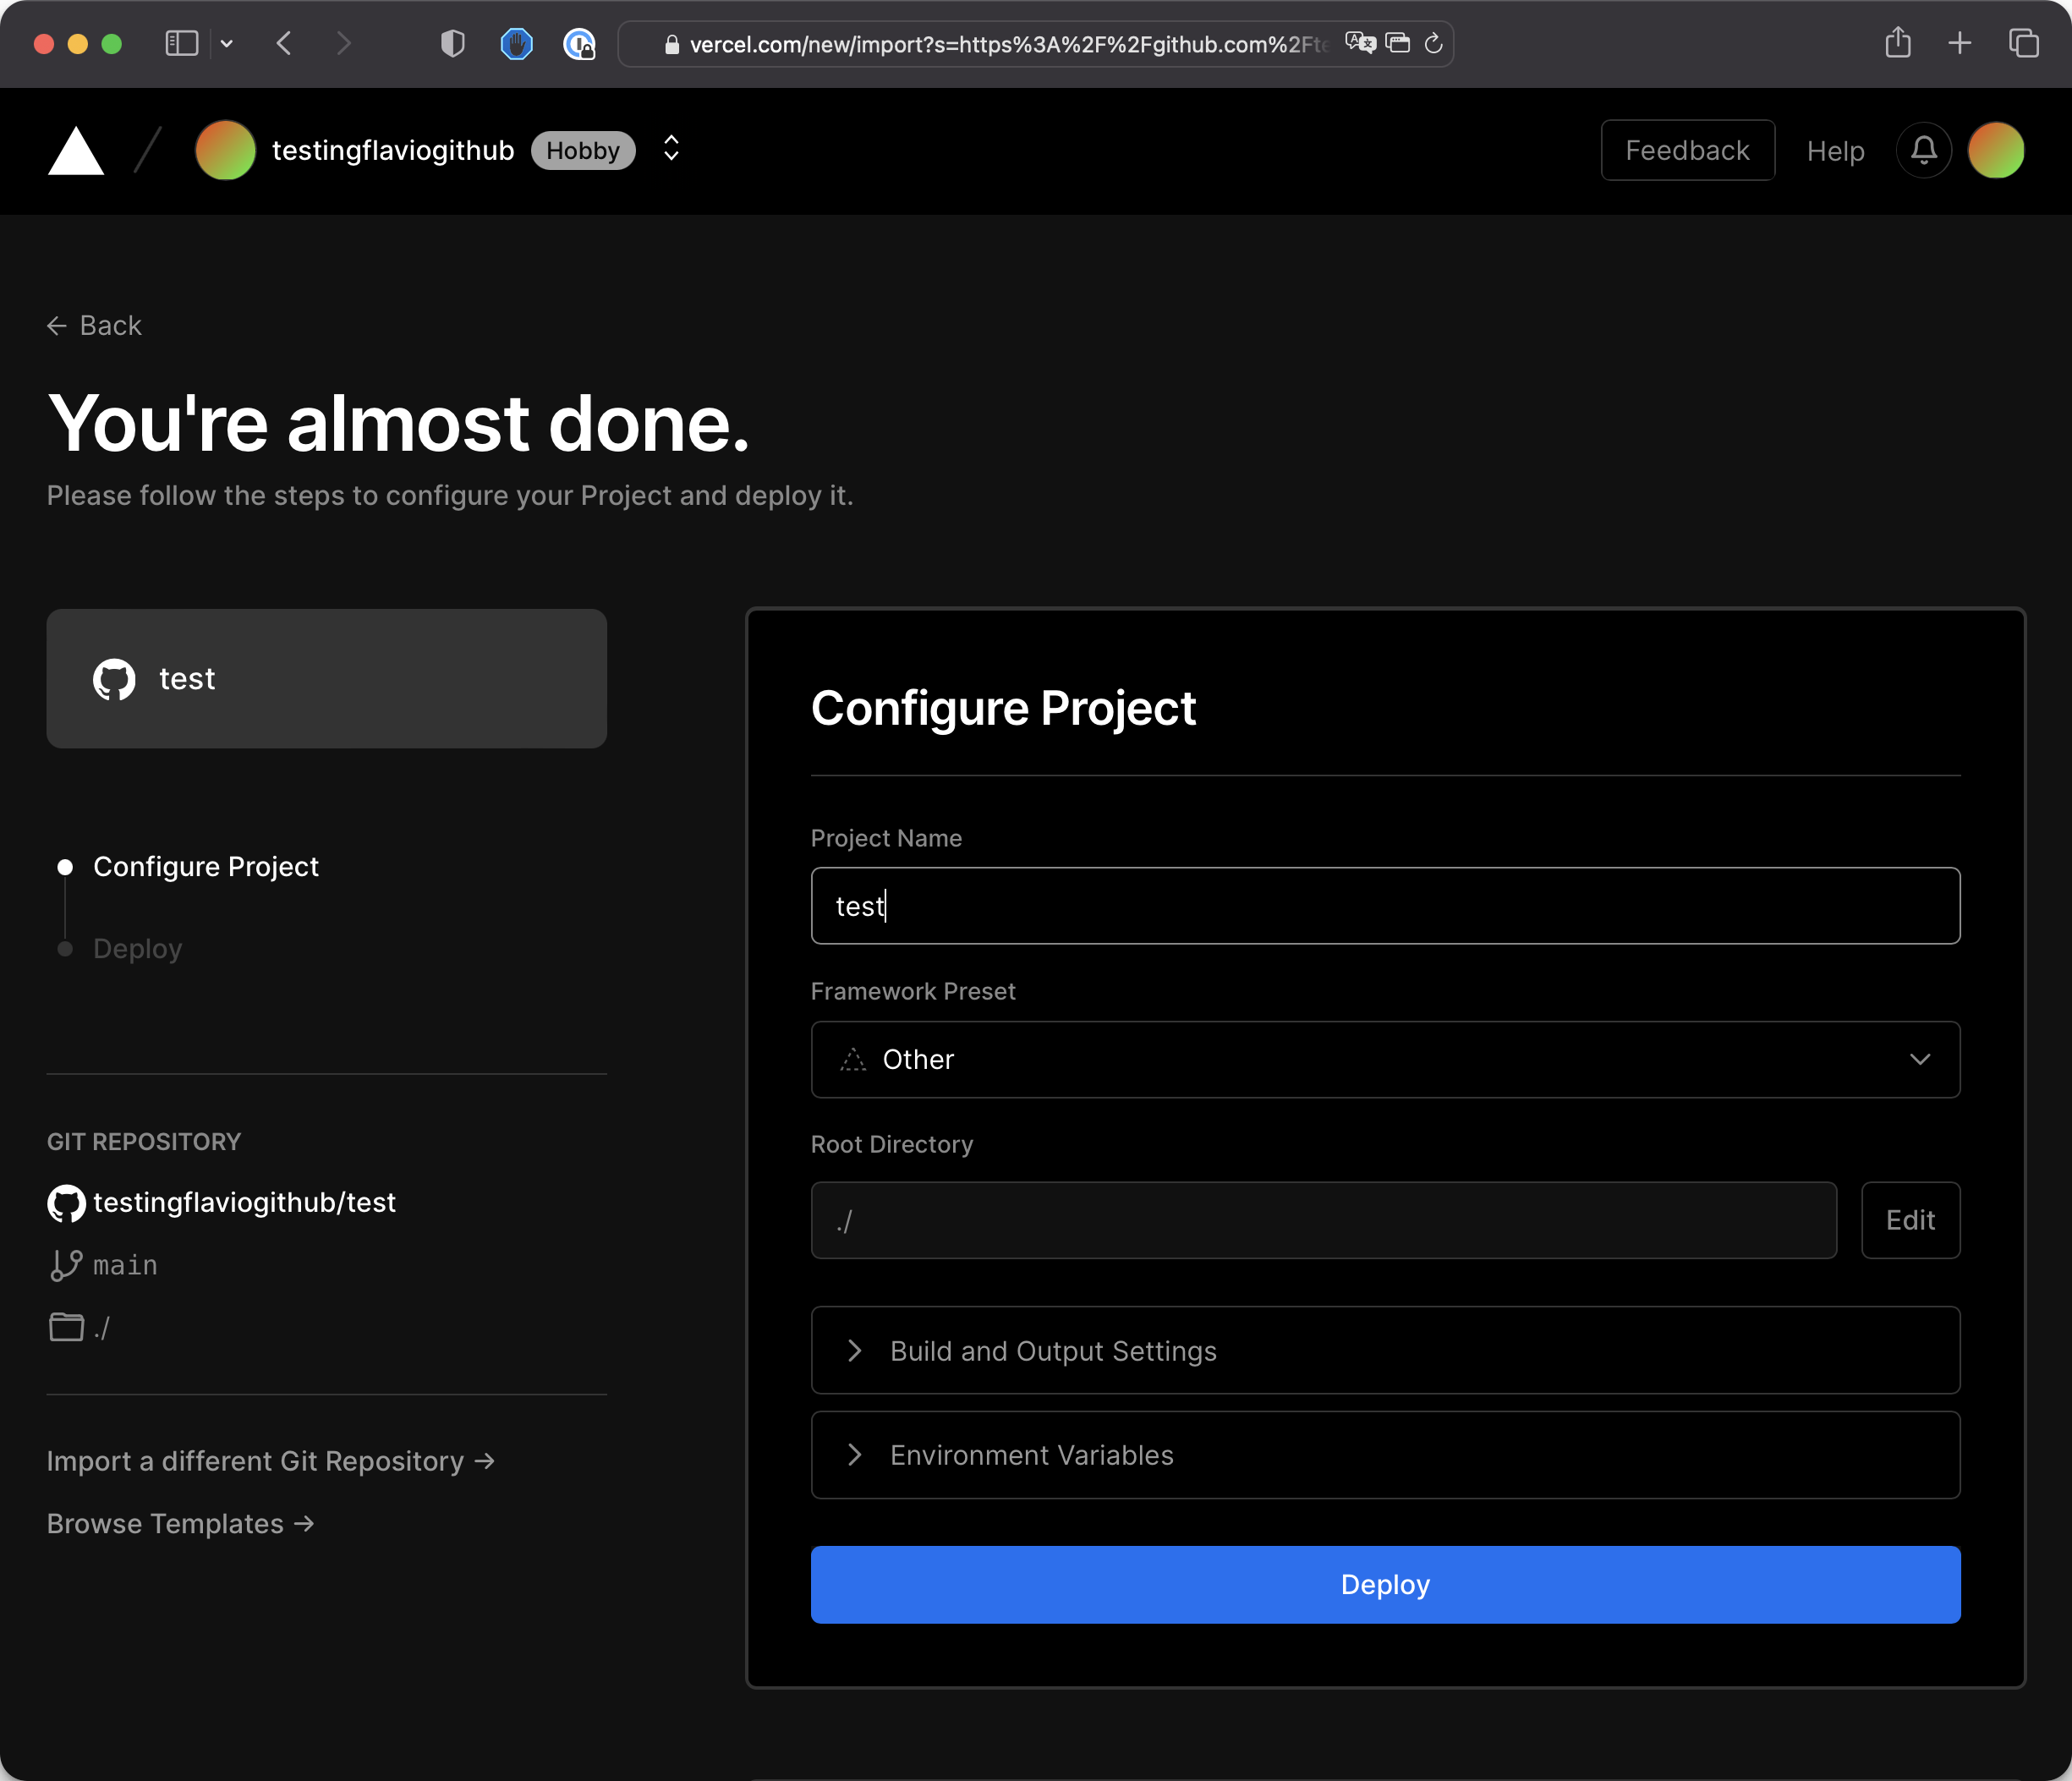
Task: Open the team scope switcher arrows
Action: click(671, 149)
